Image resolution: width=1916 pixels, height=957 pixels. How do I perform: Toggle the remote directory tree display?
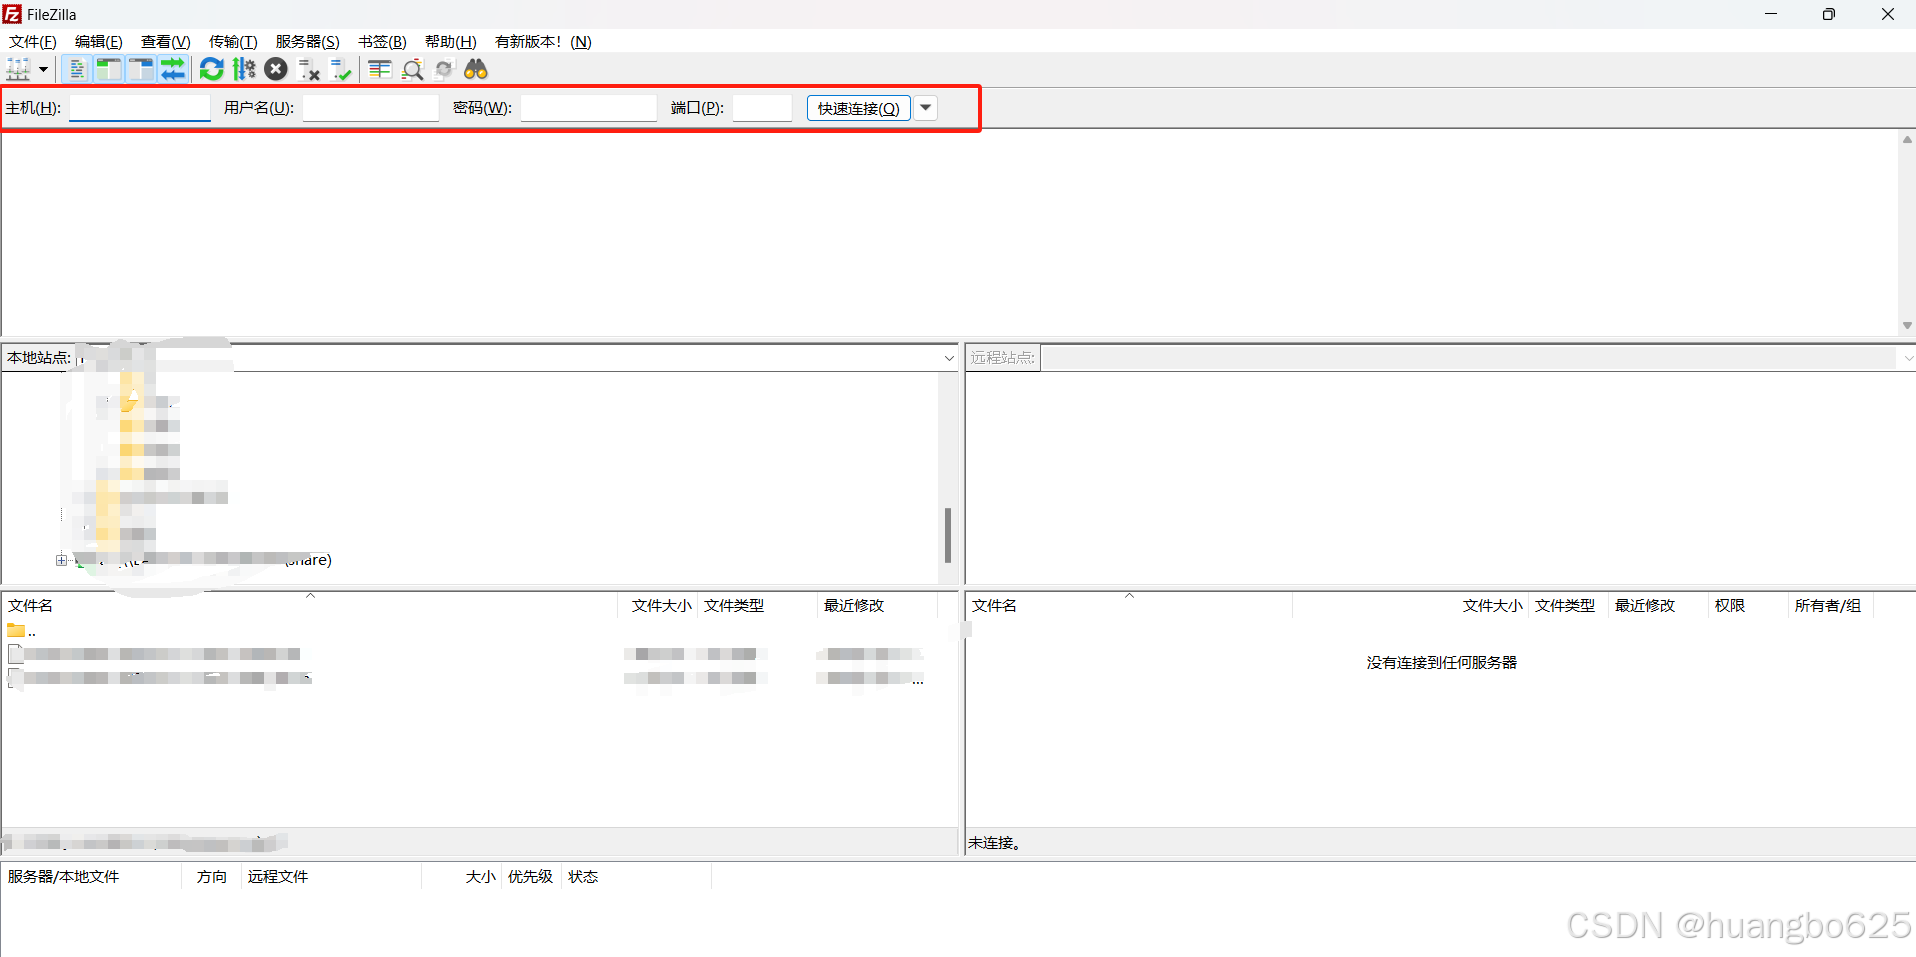pyautogui.click(x=141, y=69)
